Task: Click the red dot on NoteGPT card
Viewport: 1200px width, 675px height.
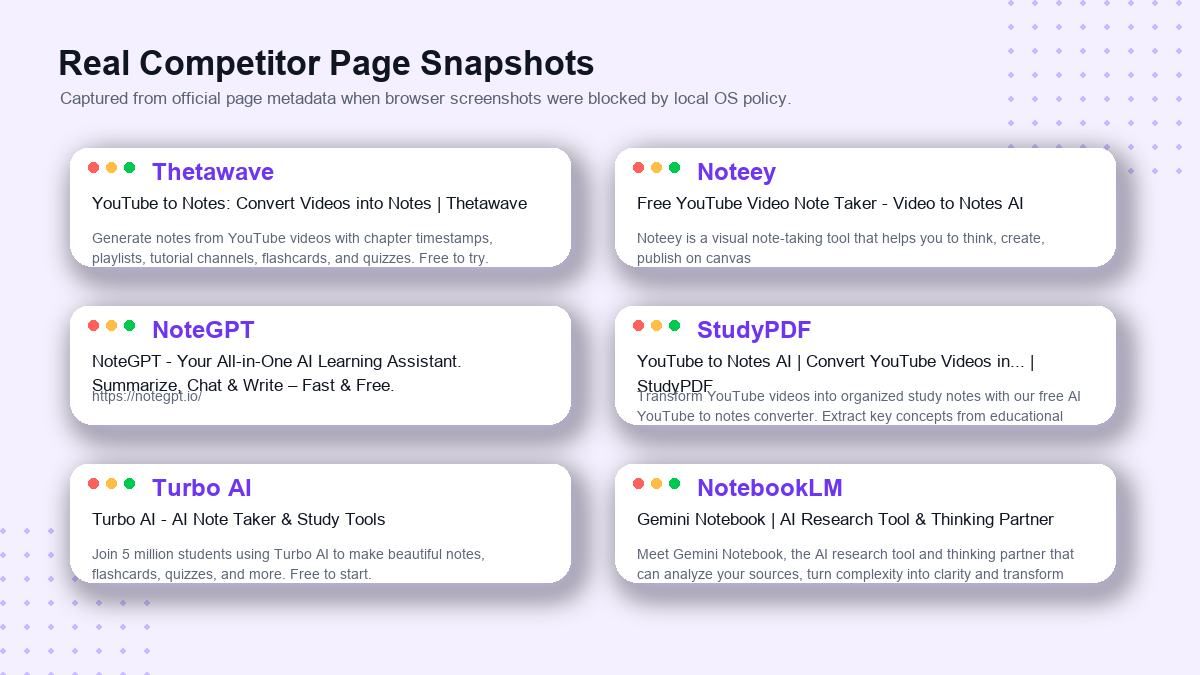Action: [x=93, y=325]
